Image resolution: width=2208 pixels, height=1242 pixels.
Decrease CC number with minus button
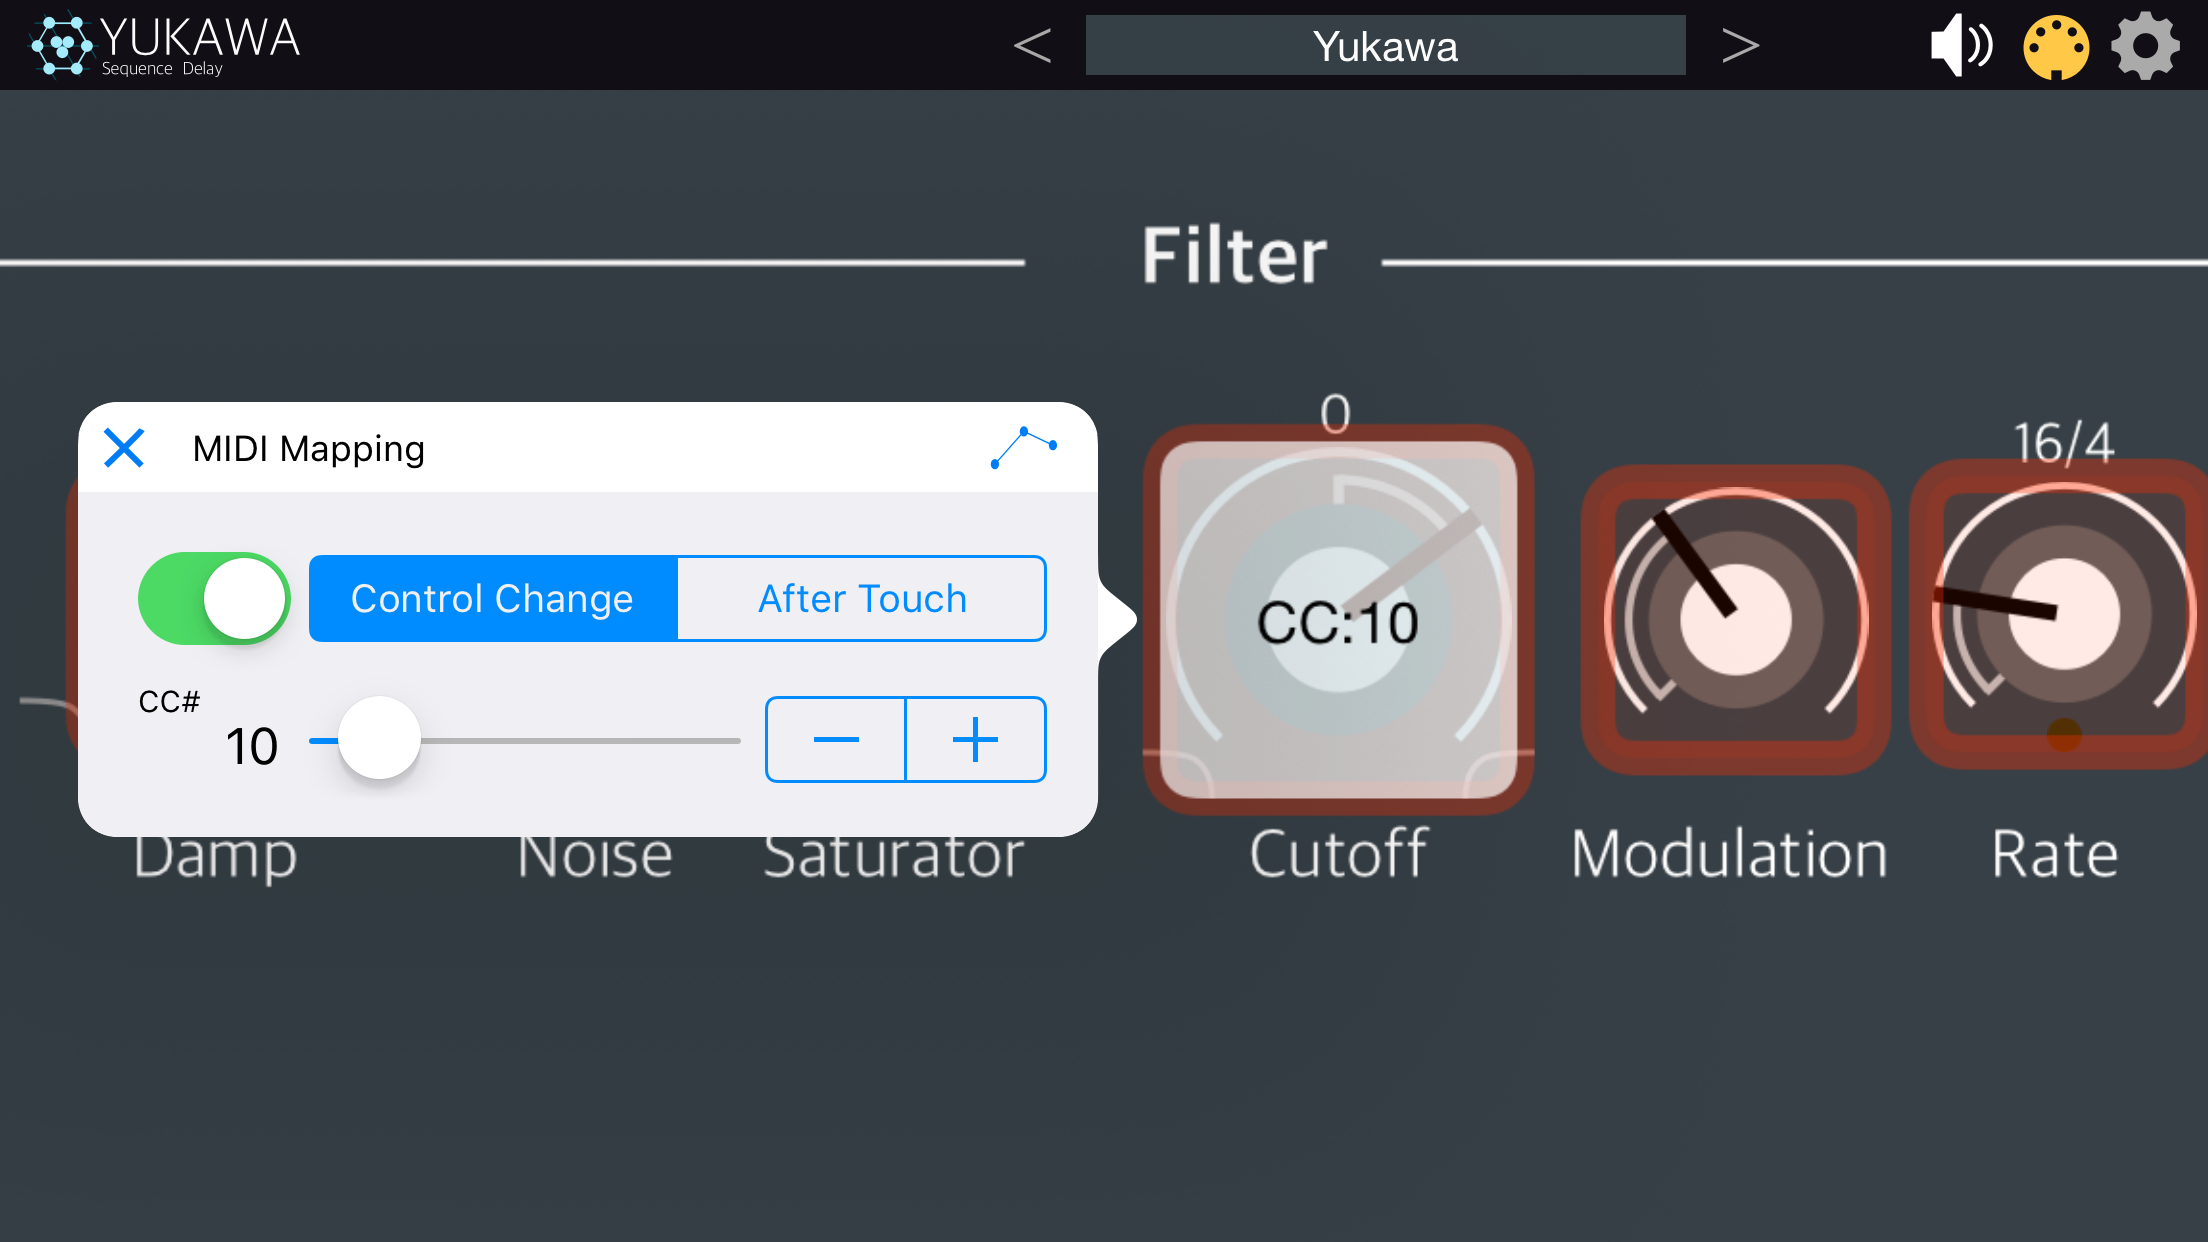coord(836,739)
